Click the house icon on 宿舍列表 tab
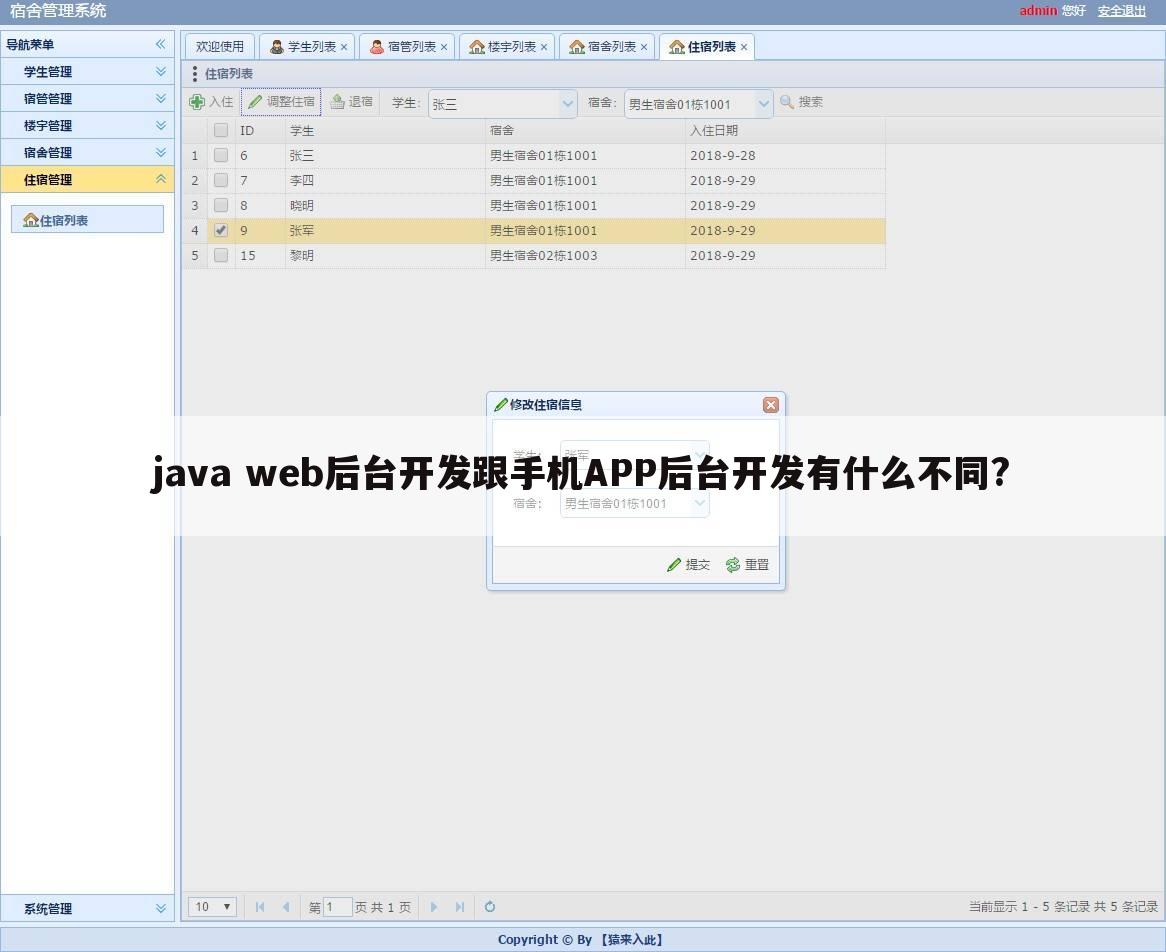Image resolution: width=1166 pixels, height=952 pixels. (577, 47)
